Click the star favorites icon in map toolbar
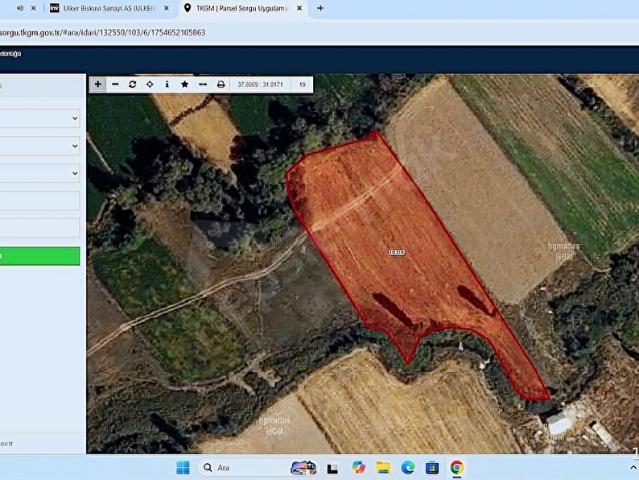The height and width of the screenshot is (480, 639). coord(185,84)
